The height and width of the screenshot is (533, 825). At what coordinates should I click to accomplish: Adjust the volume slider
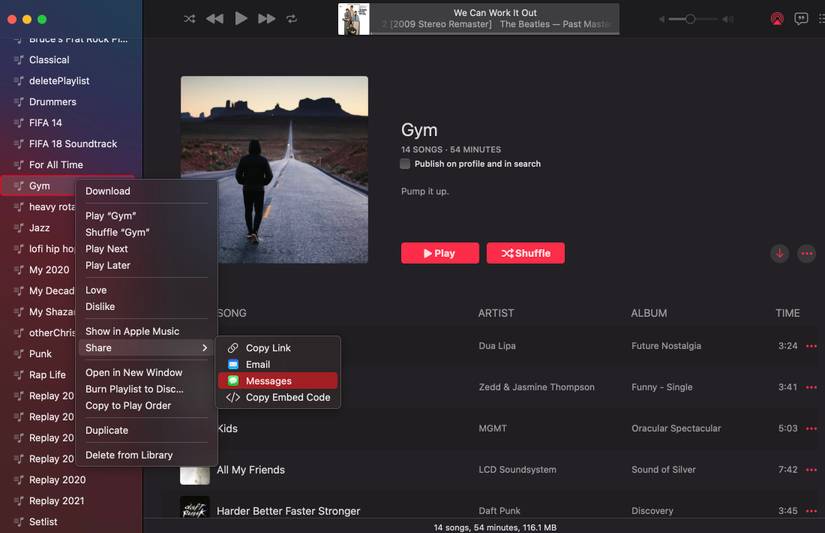[690, 19]
